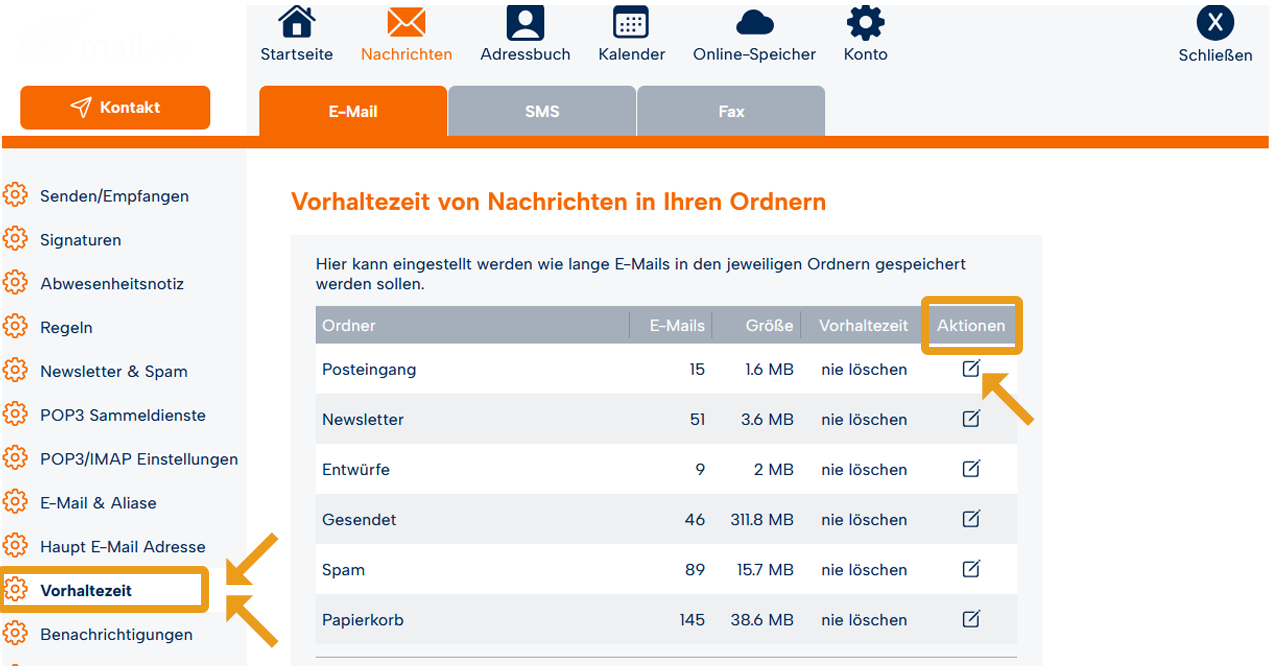The width and height of the screenshot is (1269, 666).
Task: Open the Kalender calendar icon
Action: 631,22
